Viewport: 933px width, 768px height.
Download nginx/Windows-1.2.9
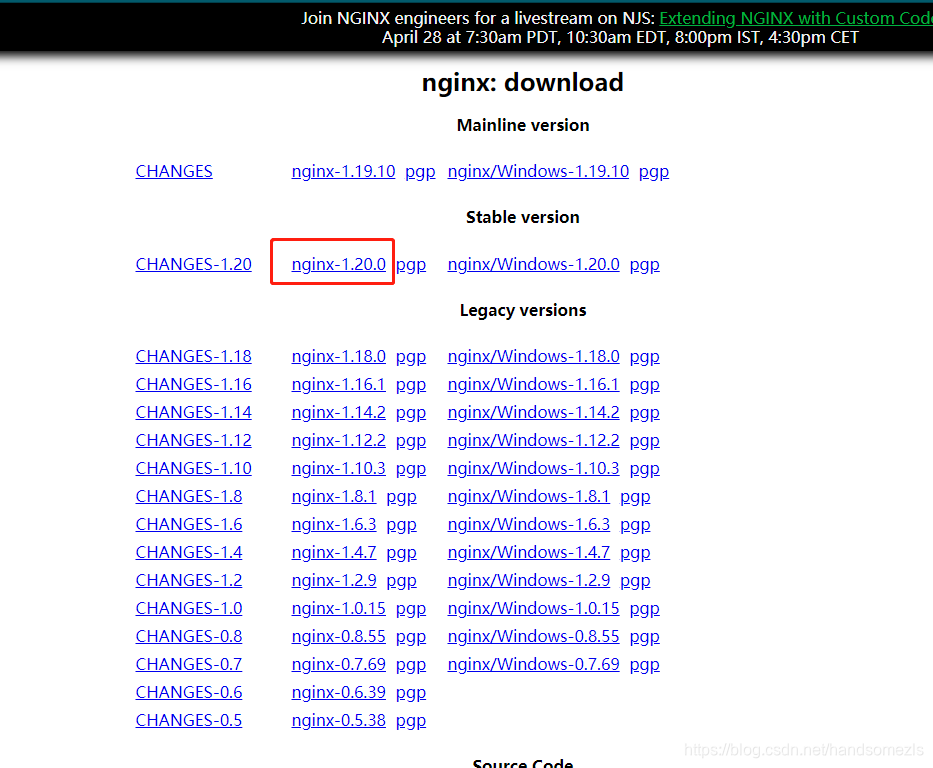point(528,580)
